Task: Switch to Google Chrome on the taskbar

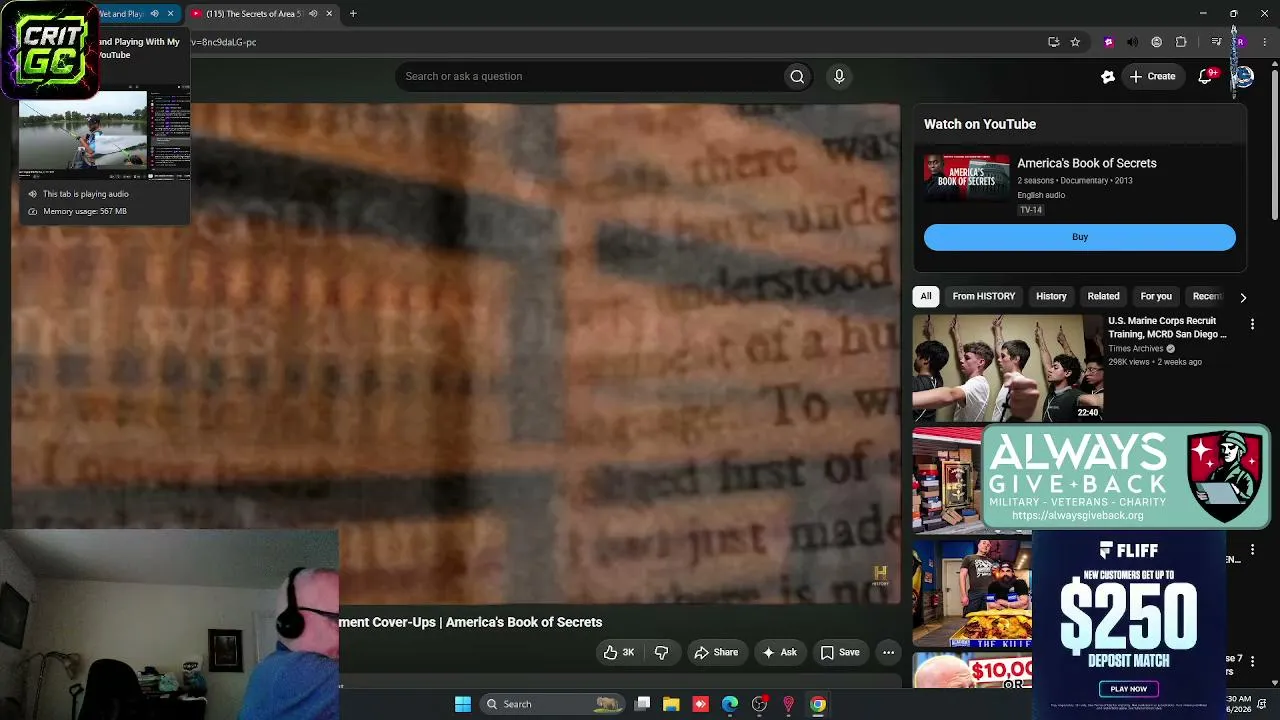Action: tap(818, 704)
